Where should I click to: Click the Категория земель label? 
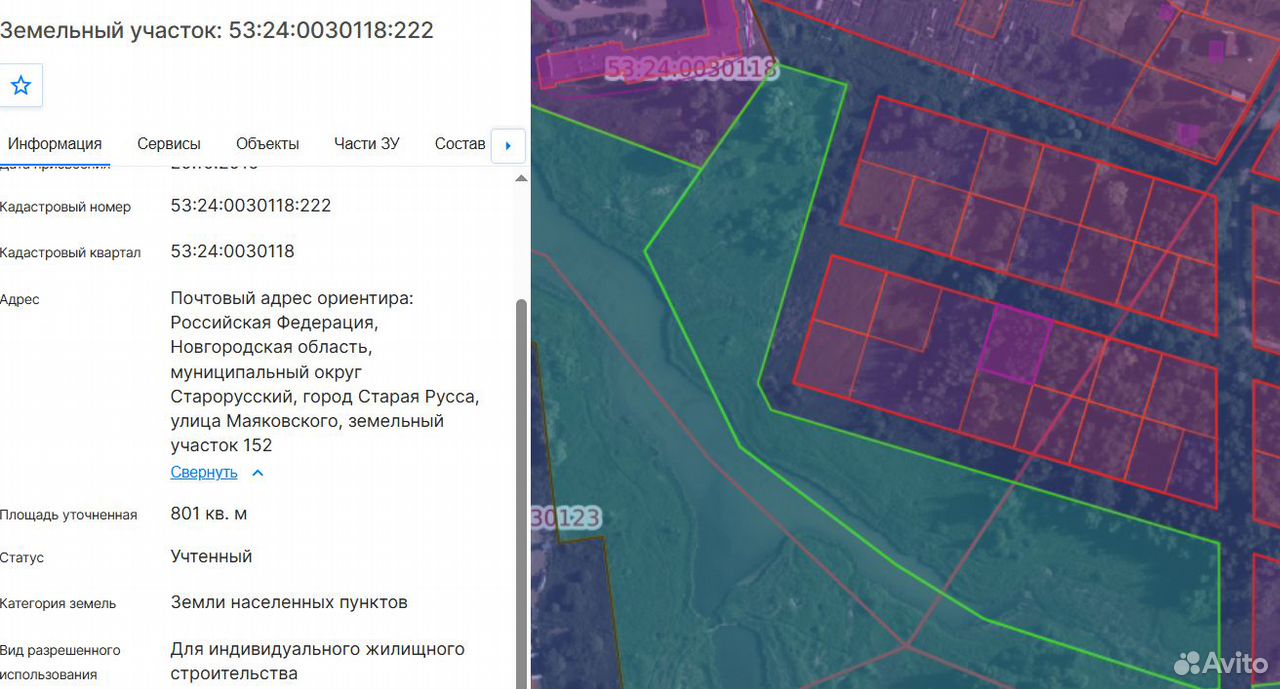(58, 603)
